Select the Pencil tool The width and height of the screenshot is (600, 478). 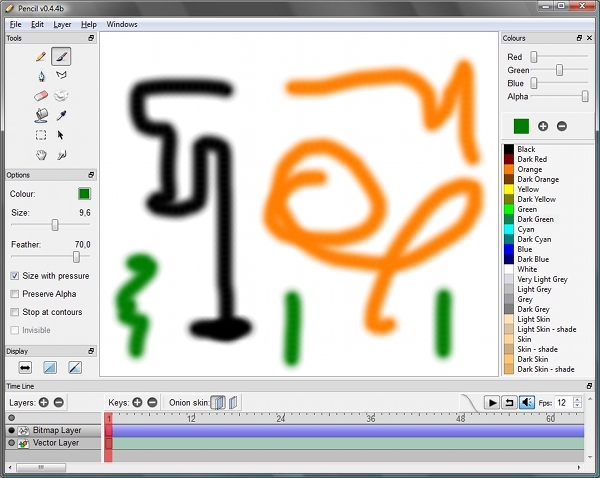click(x=41, y=57)
